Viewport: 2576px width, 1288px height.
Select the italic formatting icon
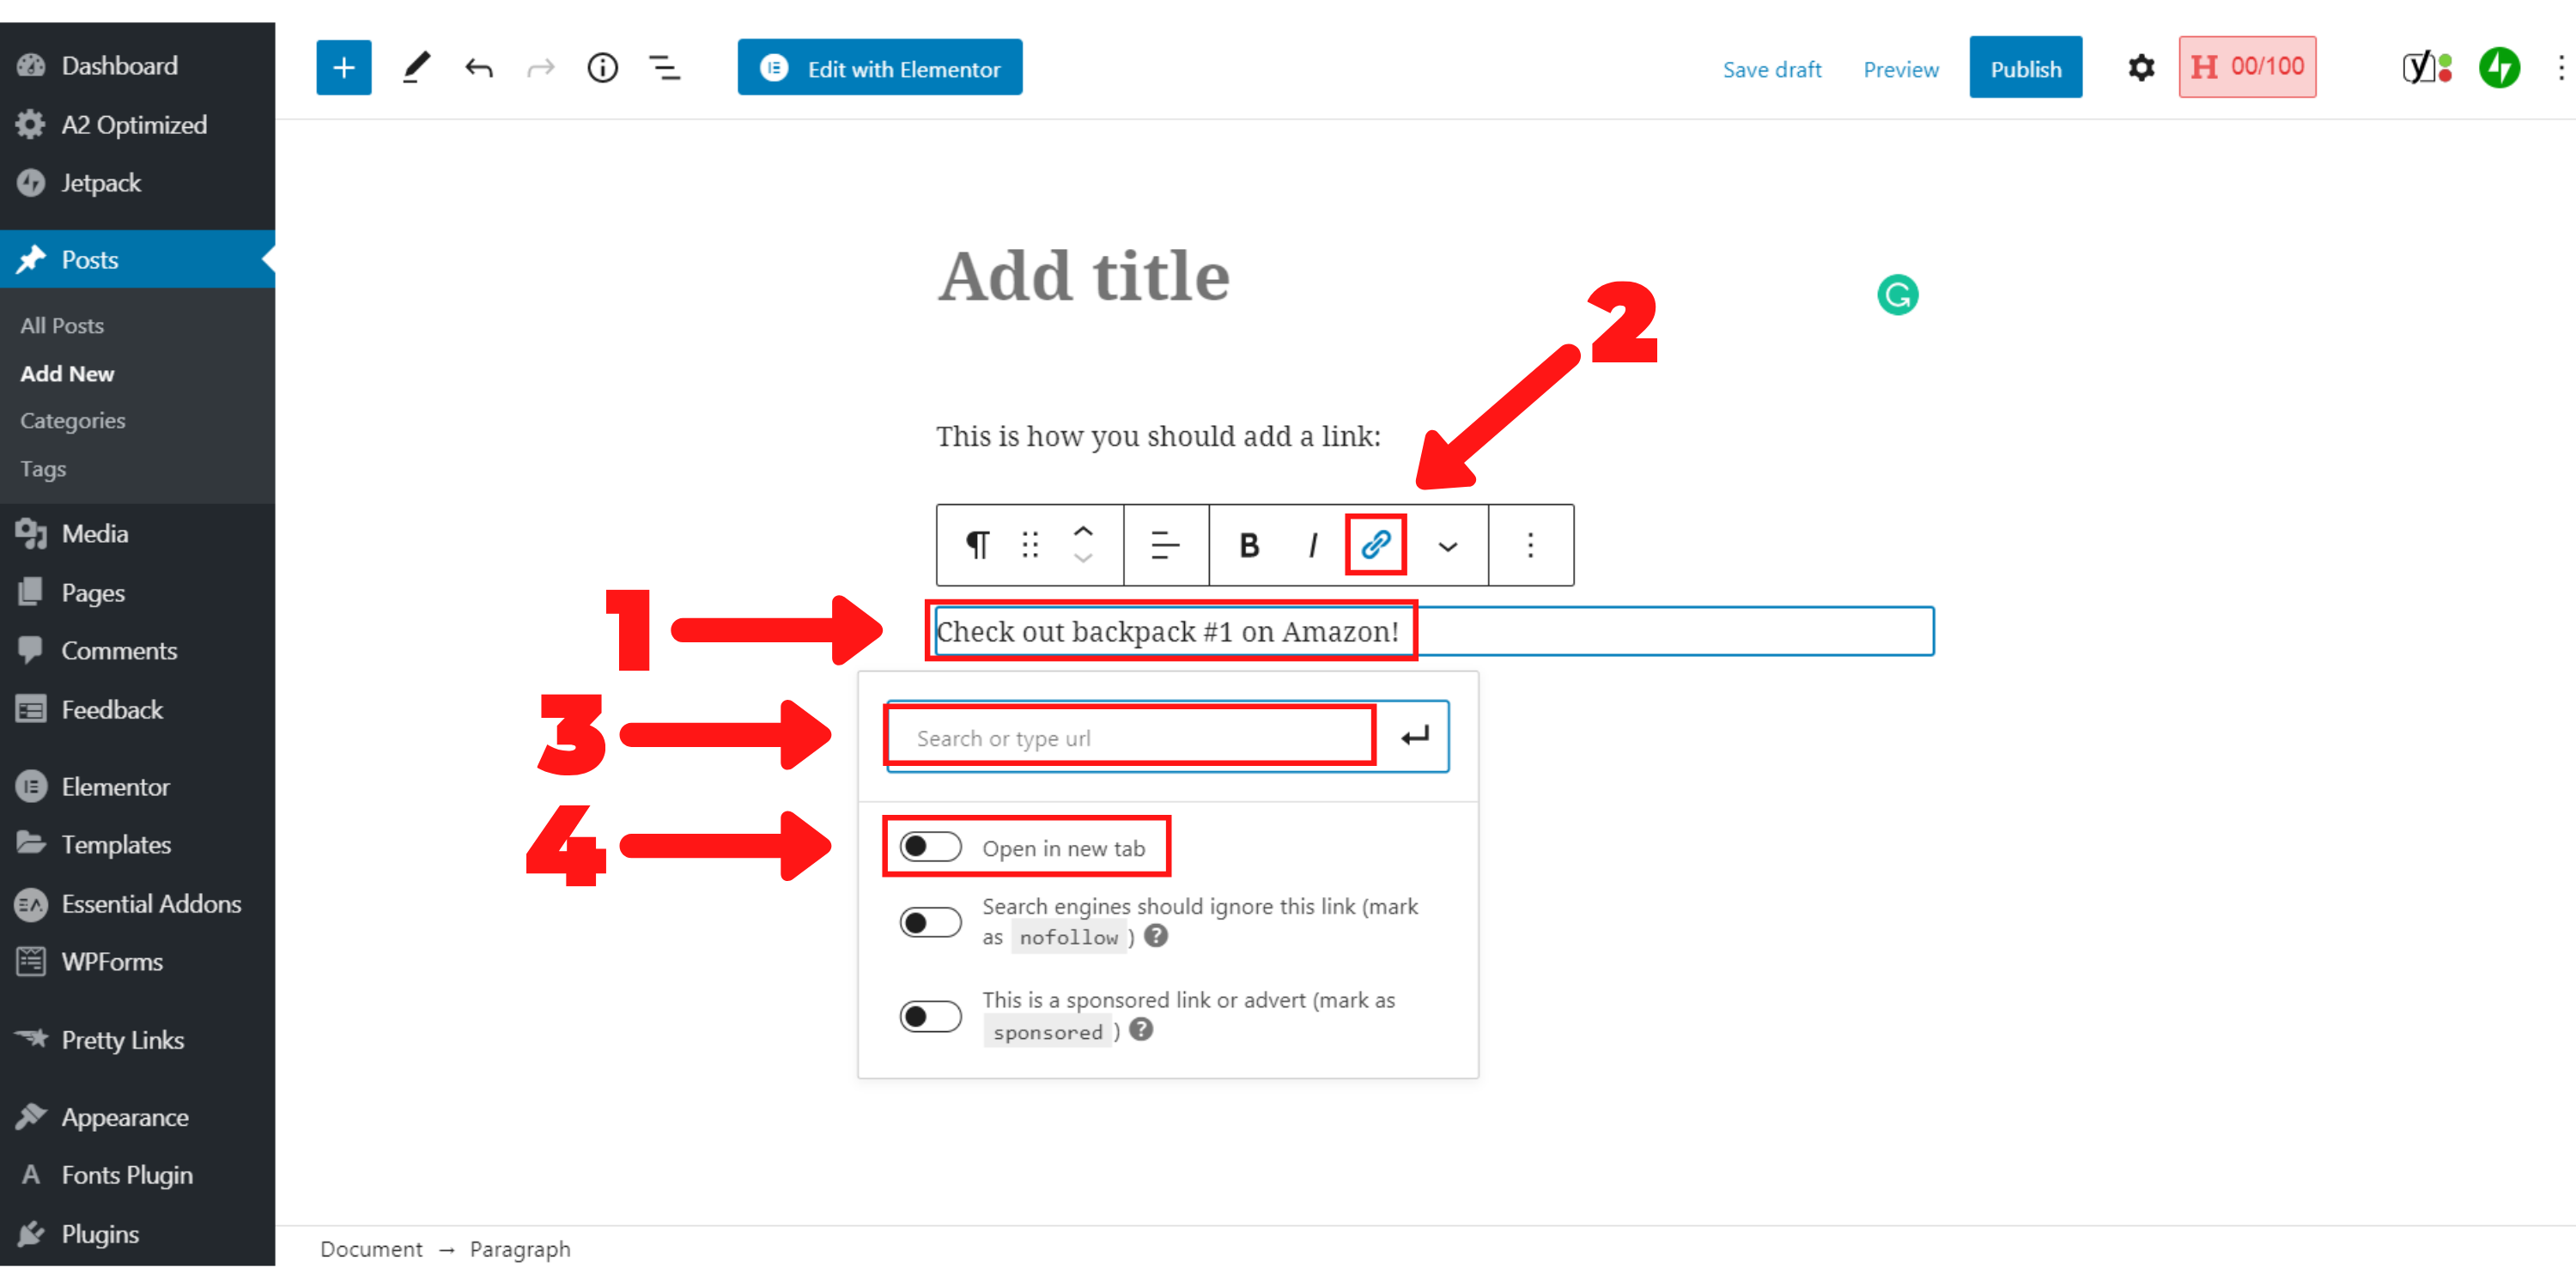(1315, 544)
